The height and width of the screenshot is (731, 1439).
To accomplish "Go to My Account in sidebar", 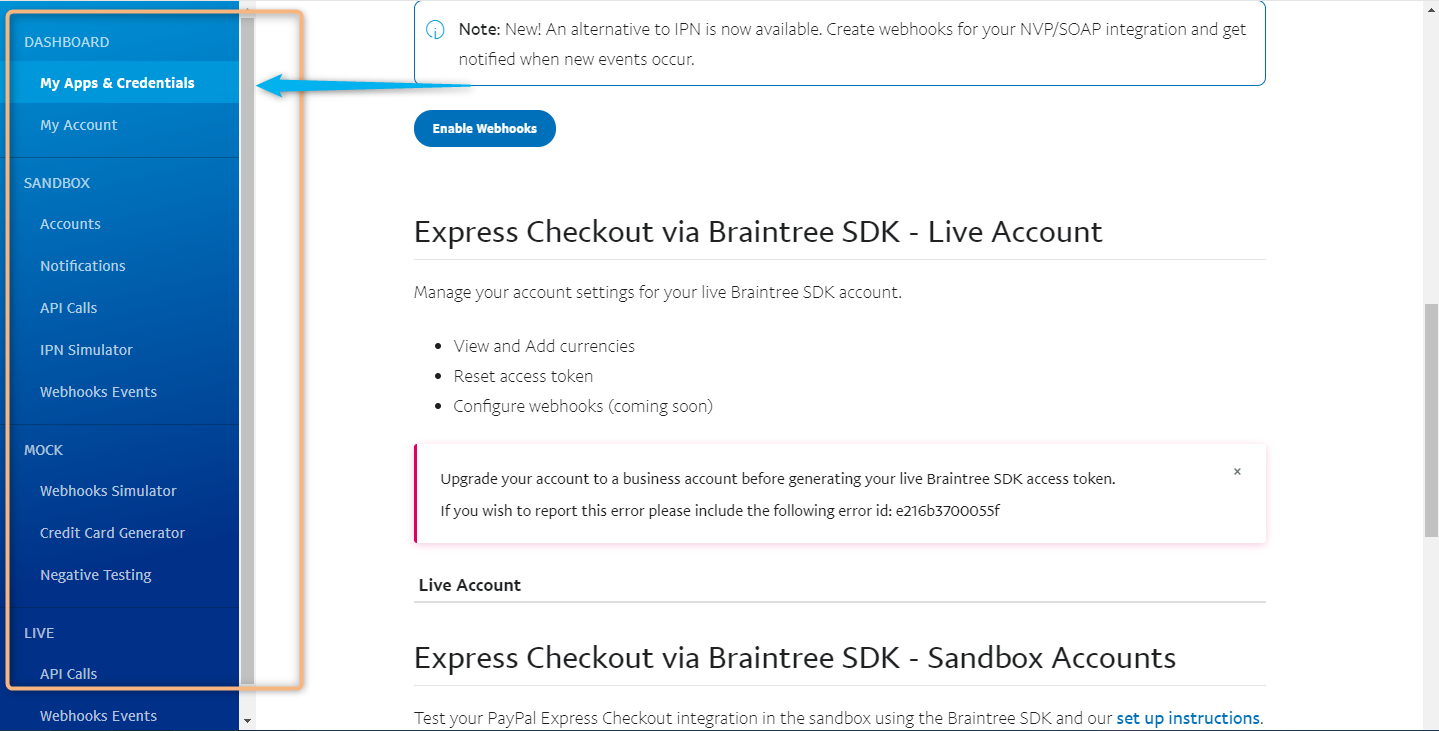I will pos(79,125).
